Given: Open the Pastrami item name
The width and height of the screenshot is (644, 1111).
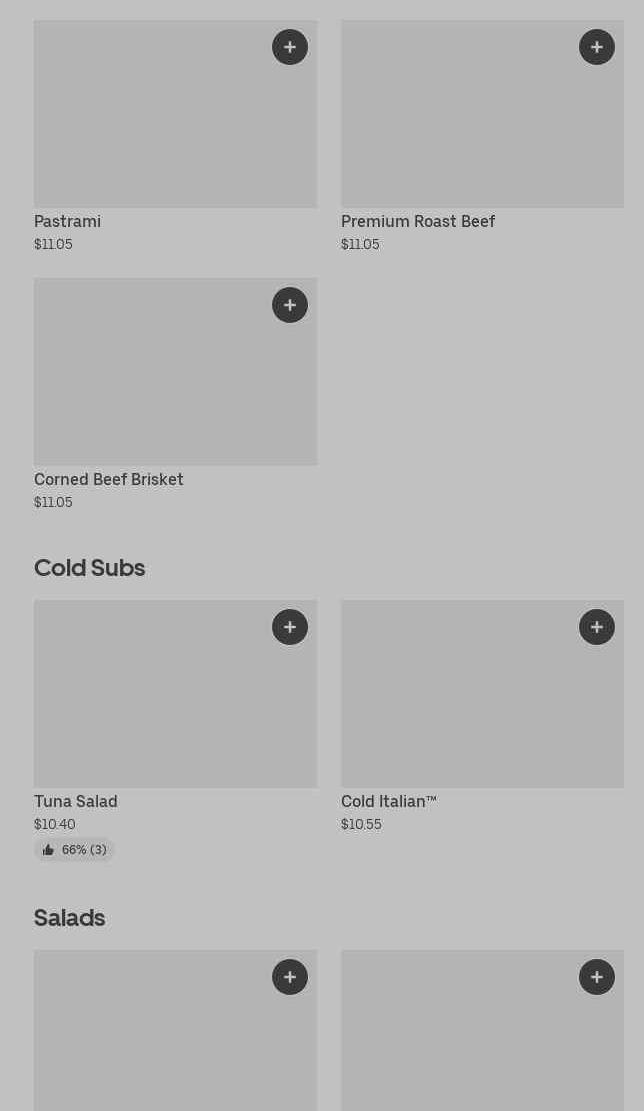Looking at the screenshot, I should tap(67, 221).
